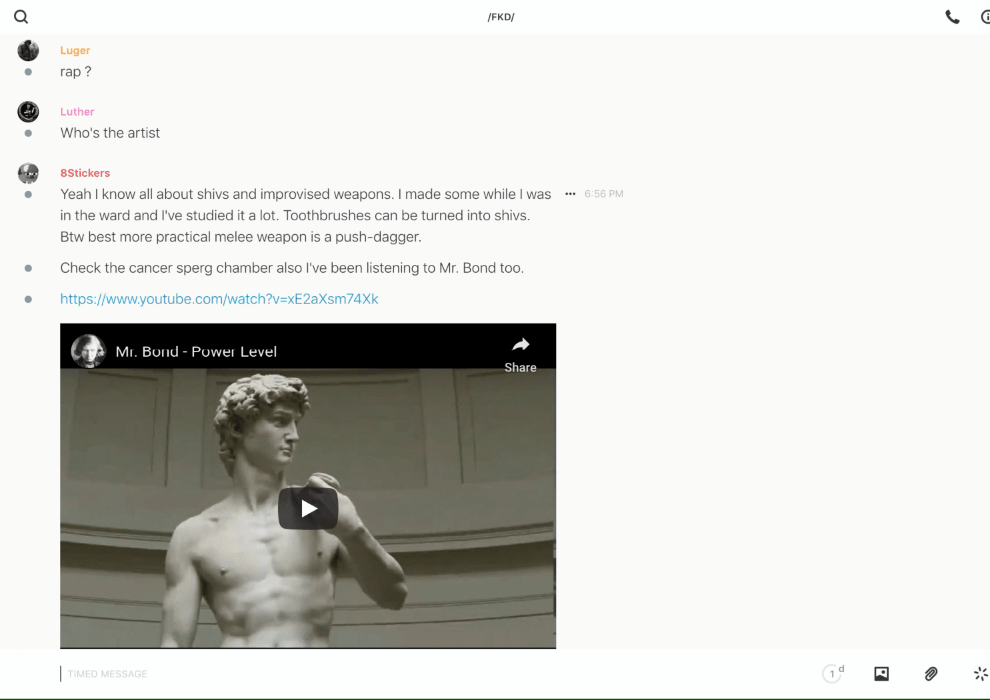Click 8Stickers' profile avatar
The width and height of the screenshot is (990, 700).
28,173
